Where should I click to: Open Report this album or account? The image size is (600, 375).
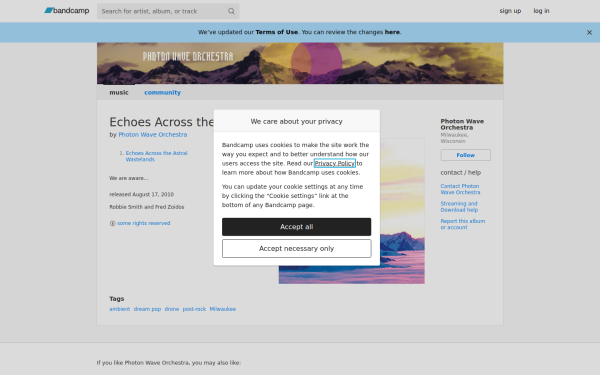tap(462, 224)
